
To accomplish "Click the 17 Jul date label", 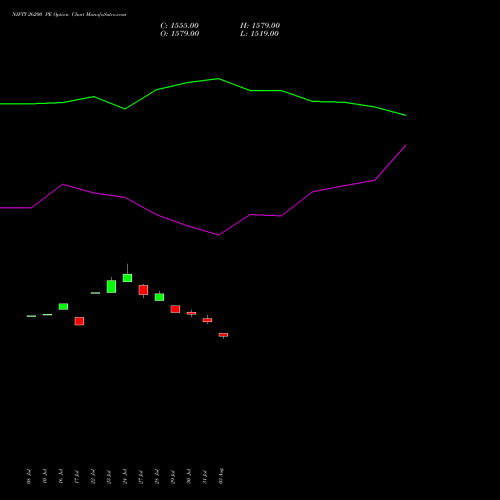I will [77, 477].
